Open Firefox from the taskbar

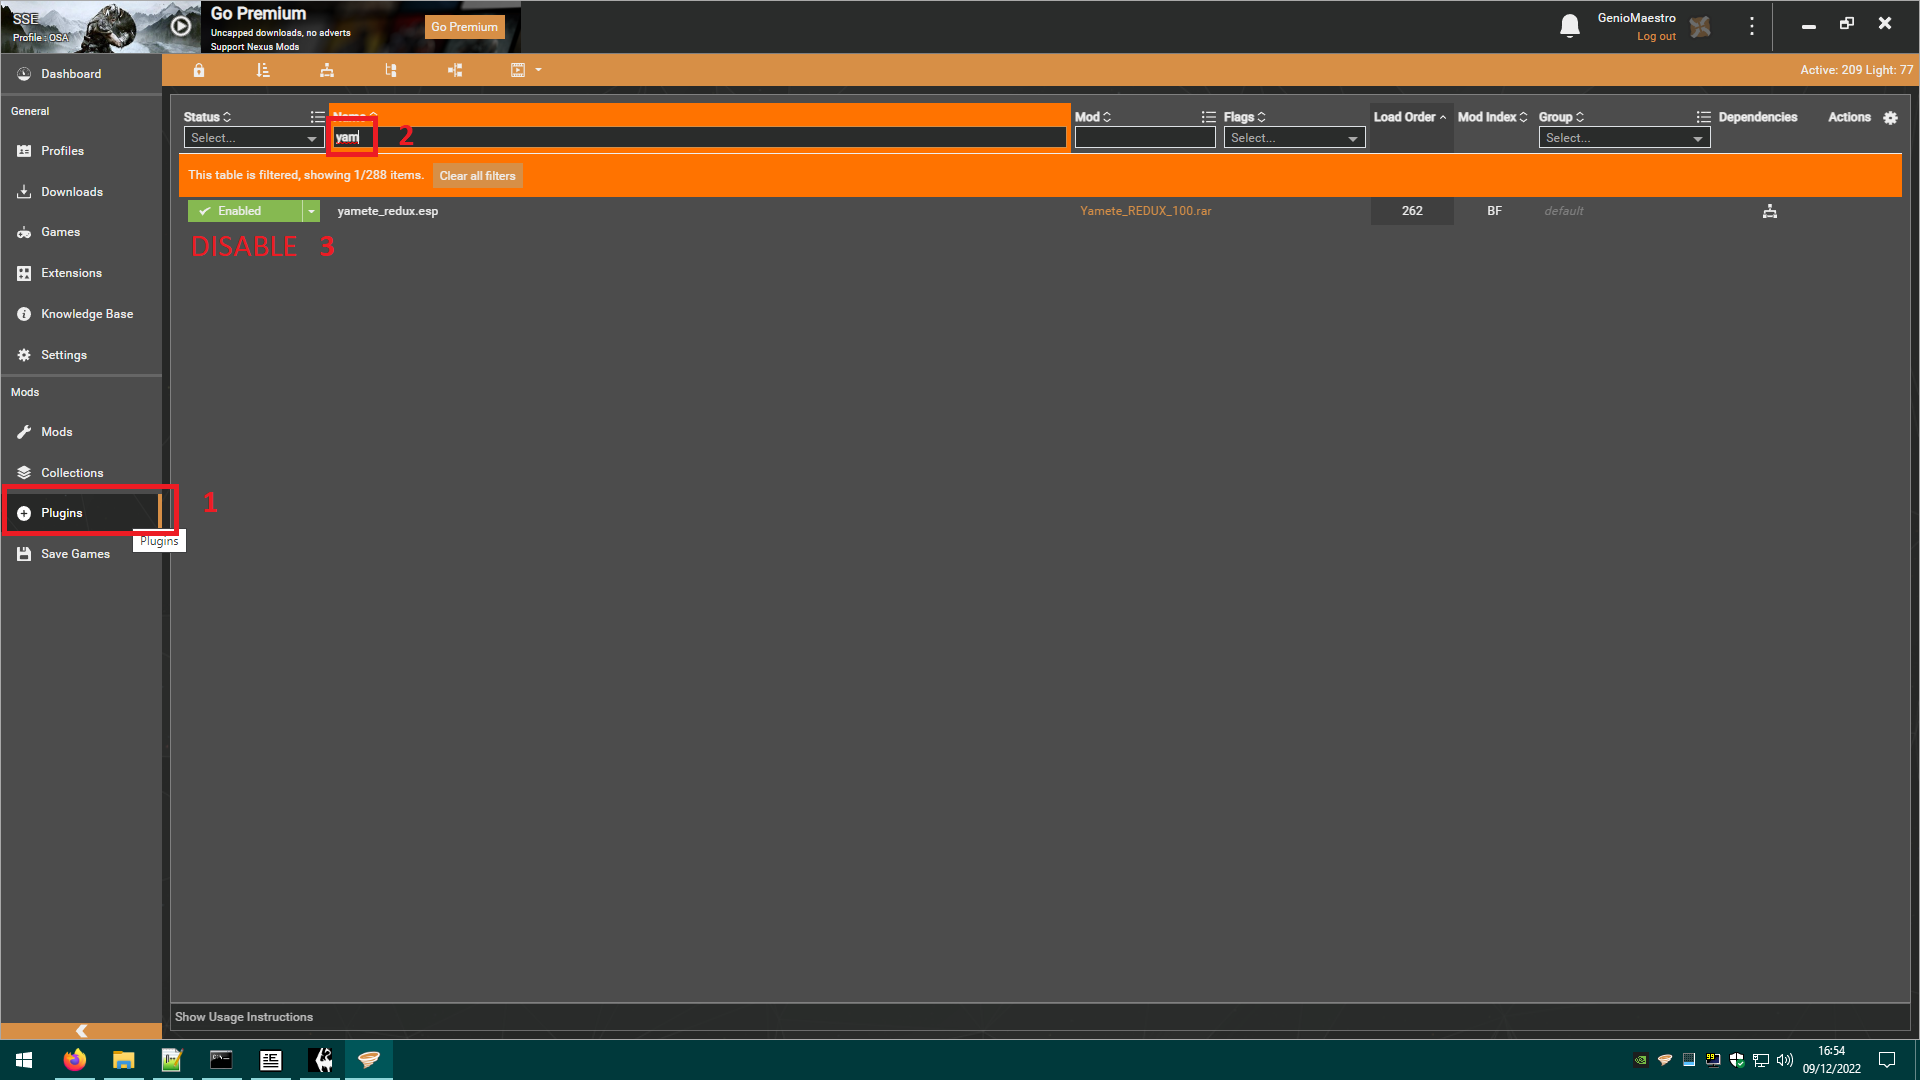click(x=75, y=1060)
